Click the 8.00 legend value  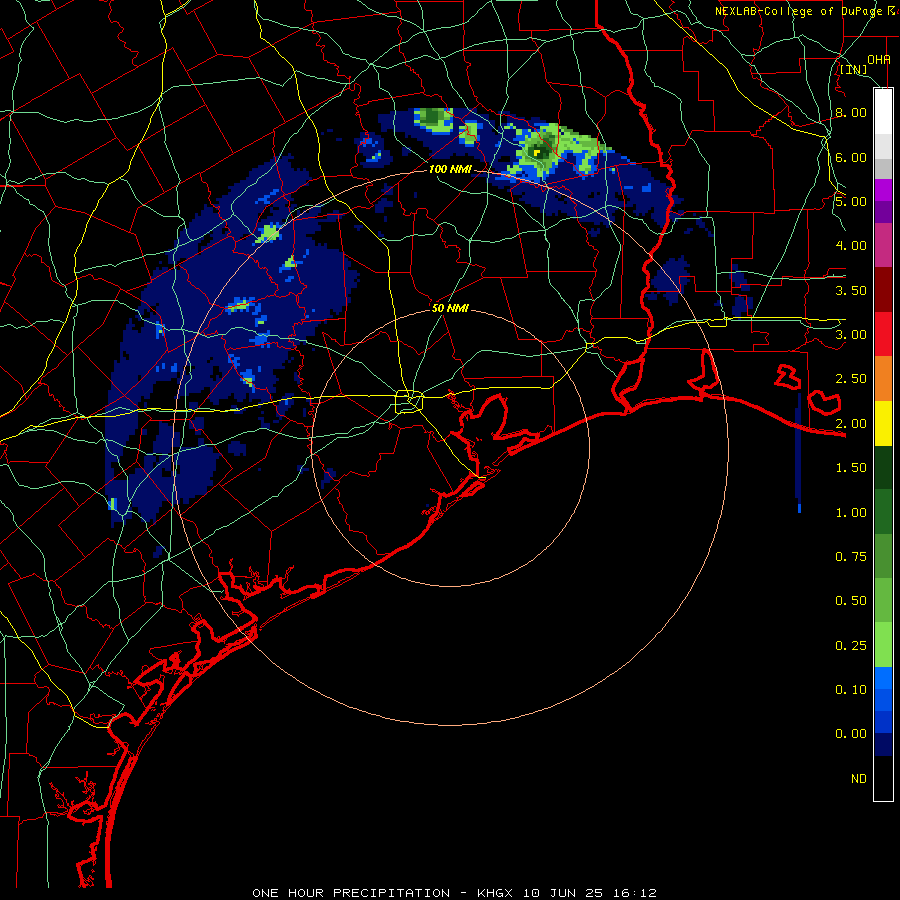click(x=851, y=112)
